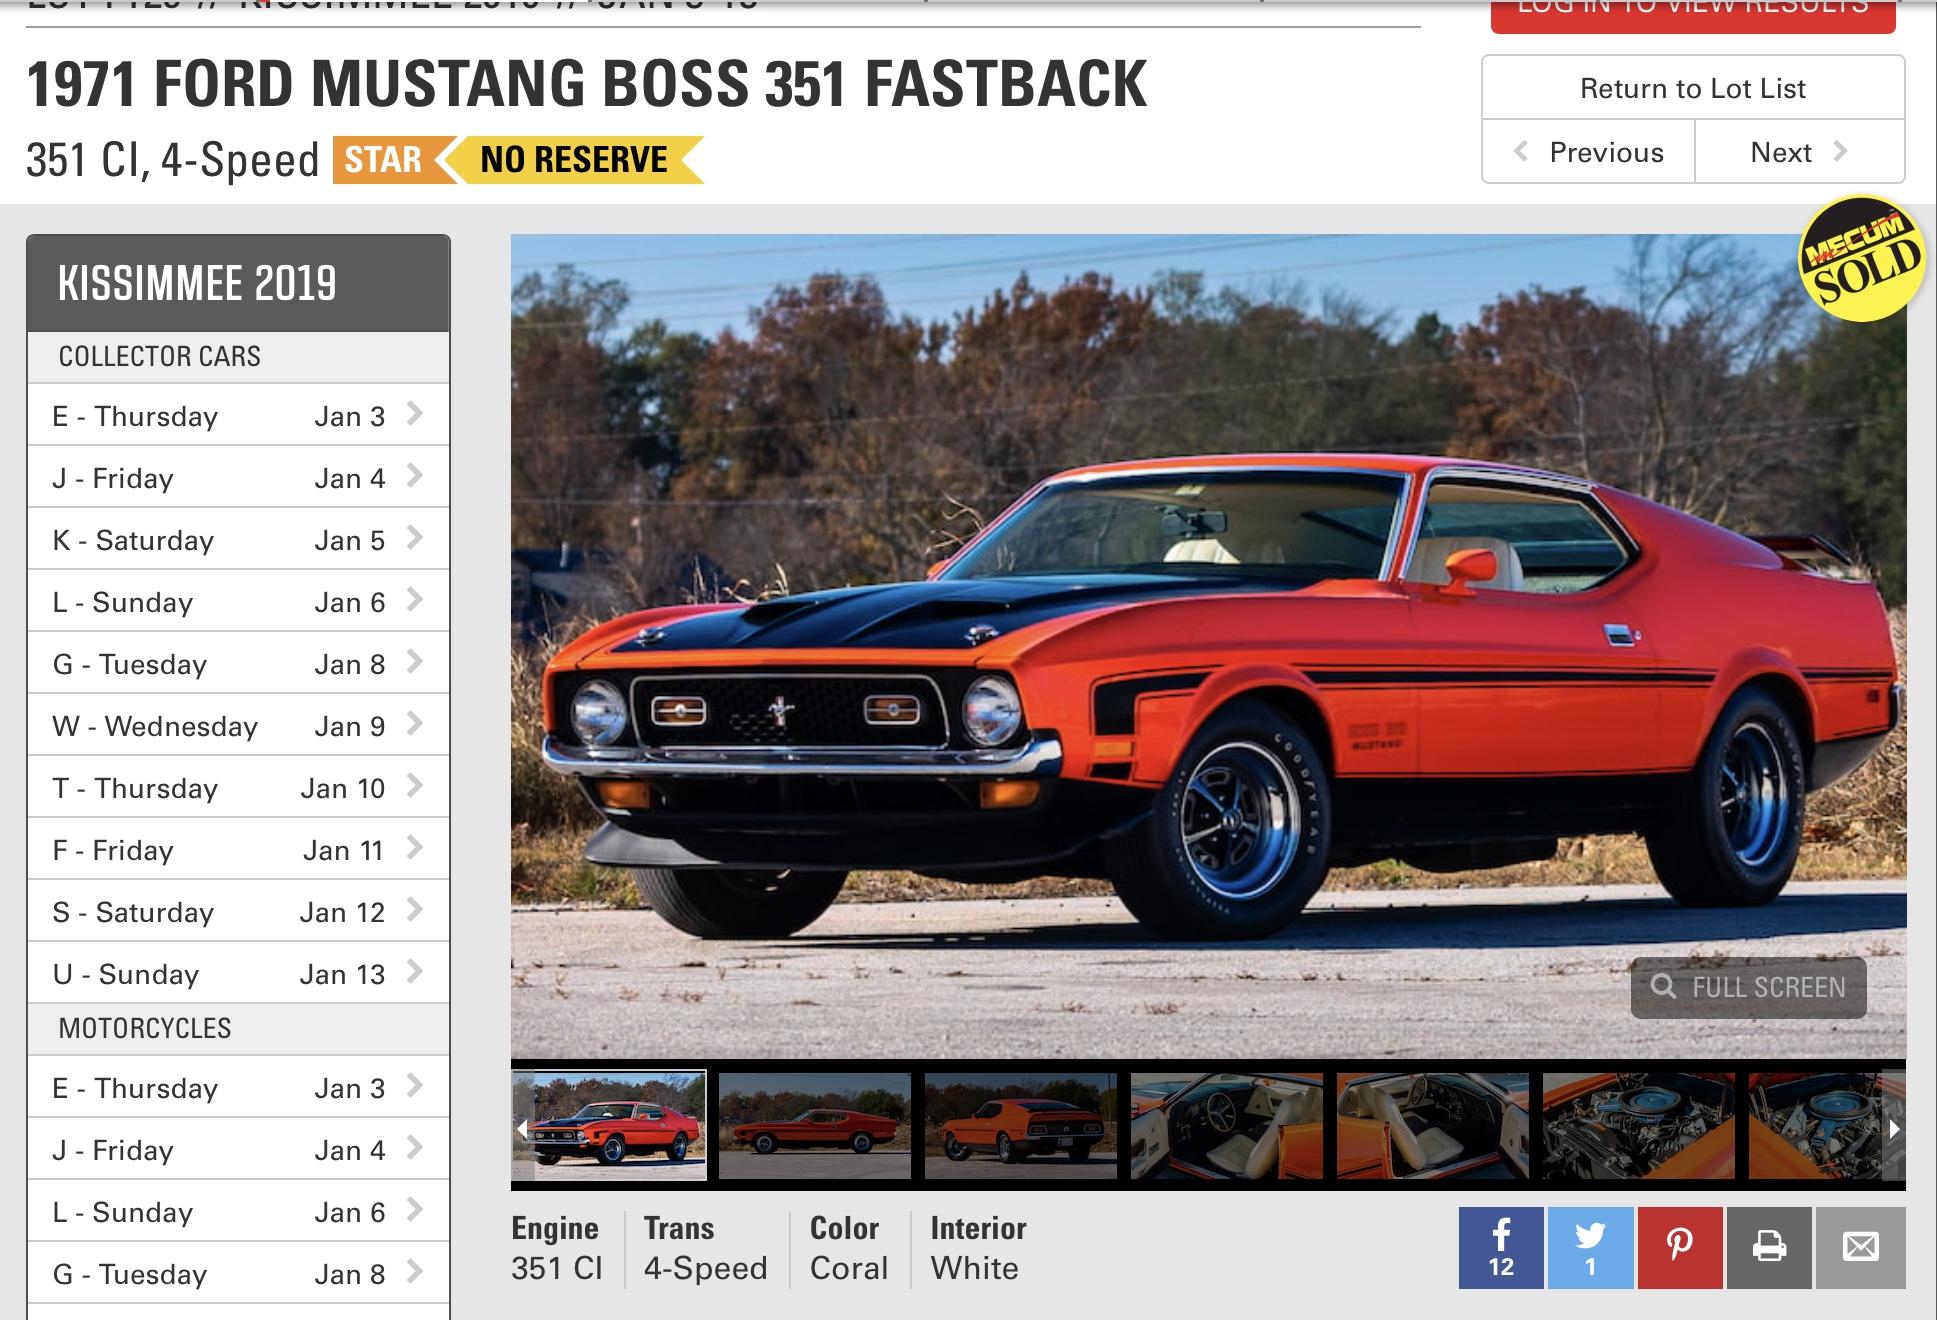Go to the Next lot
This screenshot has width=1937, height=1320.
(1799, 152)
